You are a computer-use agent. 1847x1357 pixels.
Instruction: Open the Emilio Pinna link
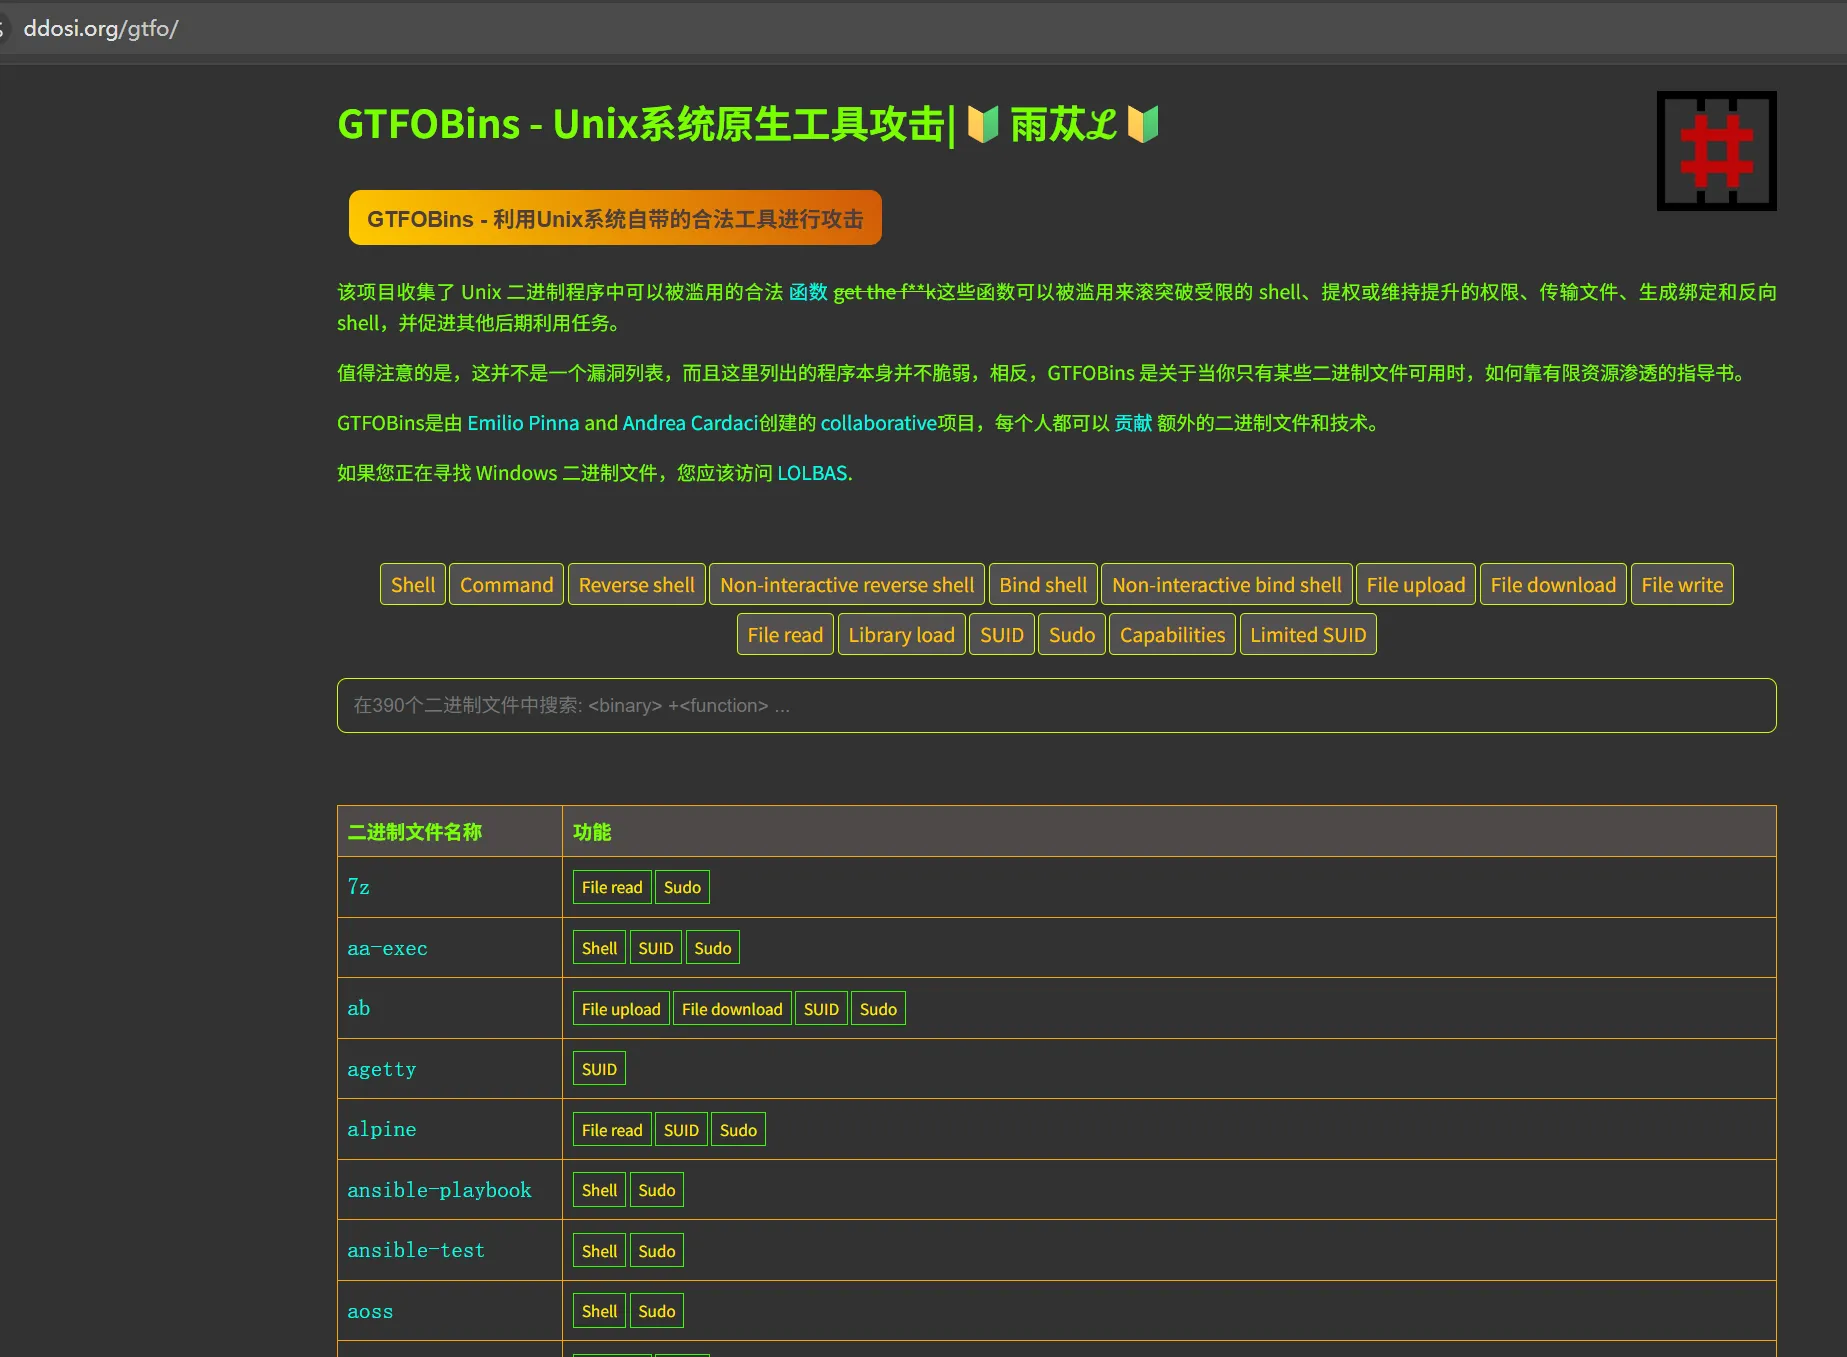point(523,423)
